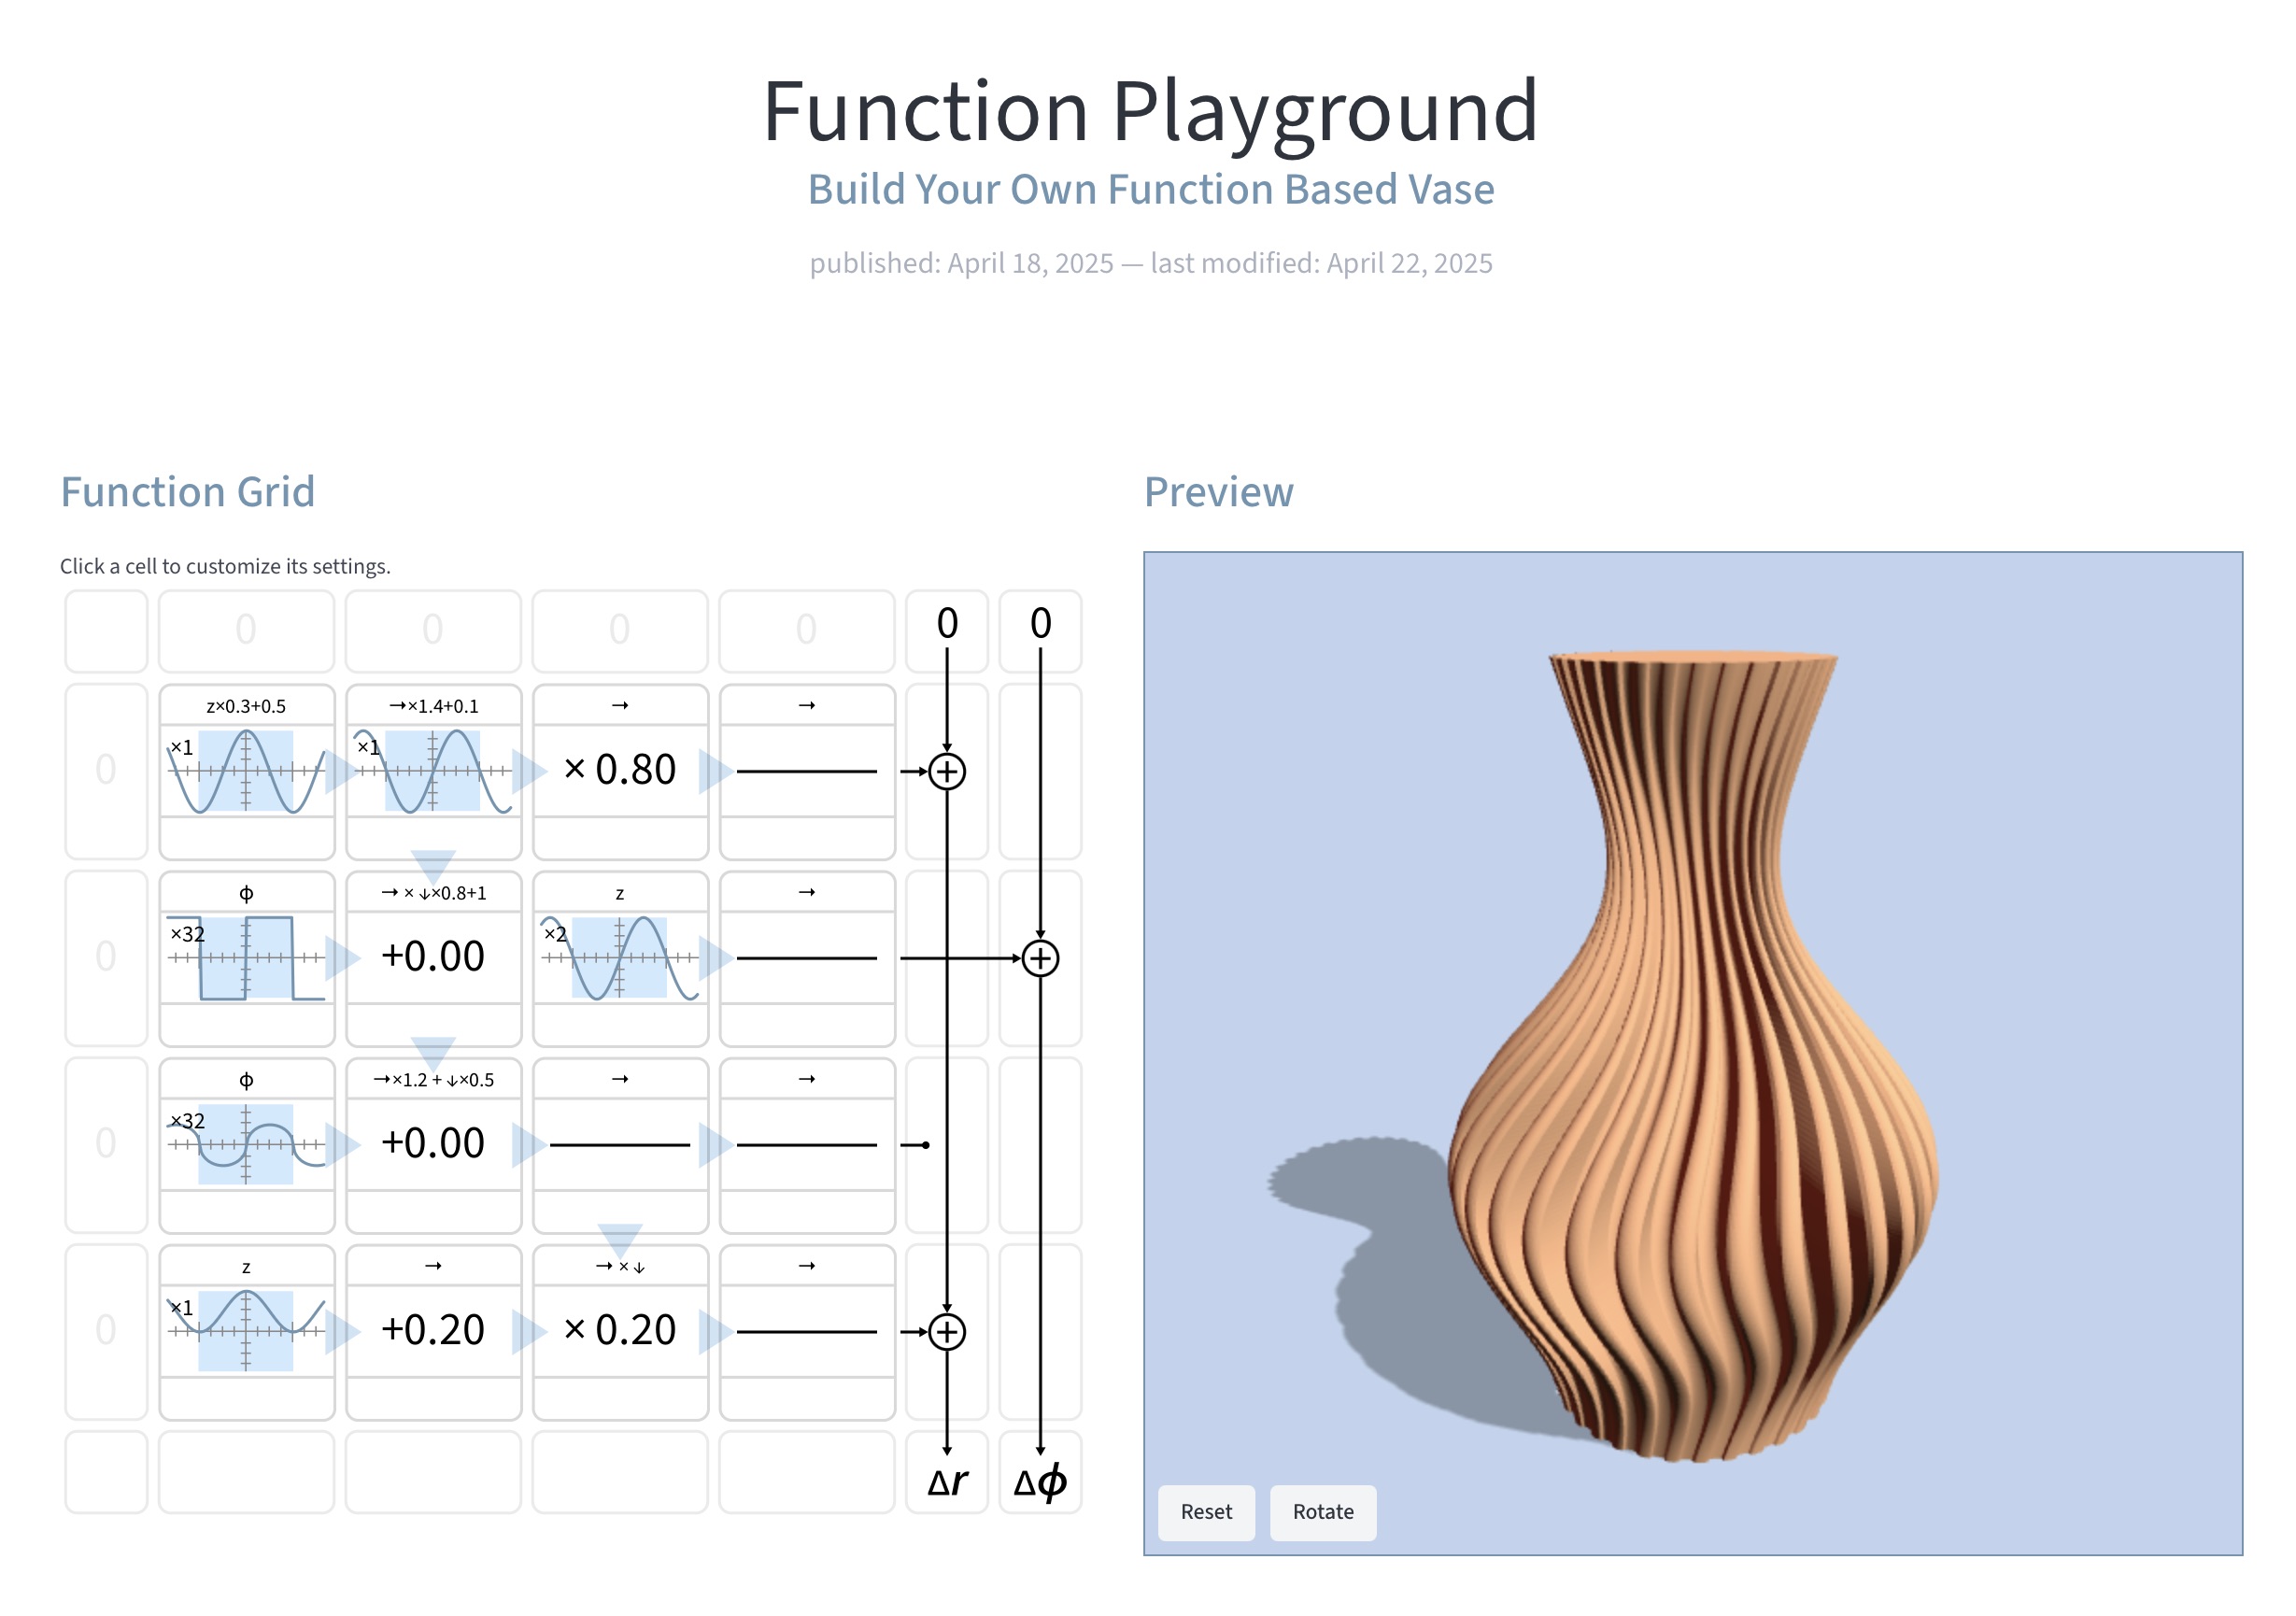This screenshot has height=1616, width=2296.
Task: Open the first φ ×32 square wave cell
Action: click(x=246, y=958)
